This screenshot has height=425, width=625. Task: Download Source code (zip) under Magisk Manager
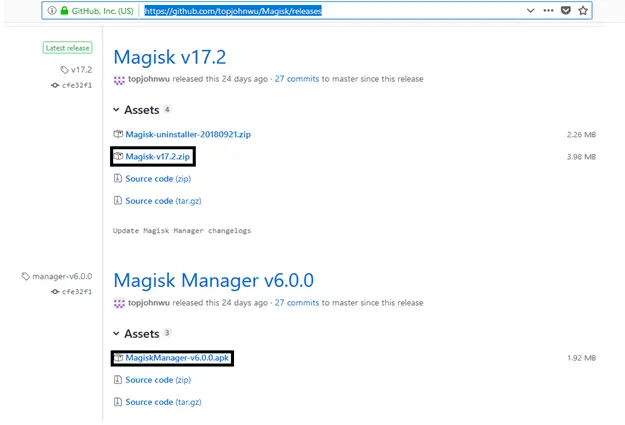[158, 380]
